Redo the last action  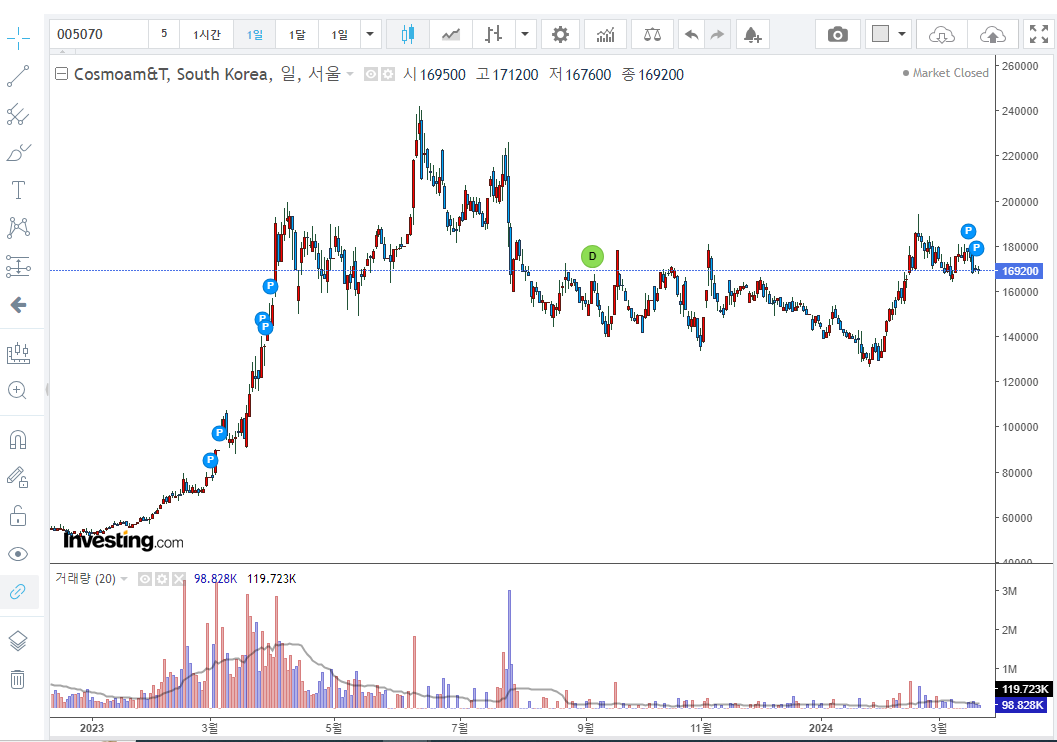click(x=717, y=34)
